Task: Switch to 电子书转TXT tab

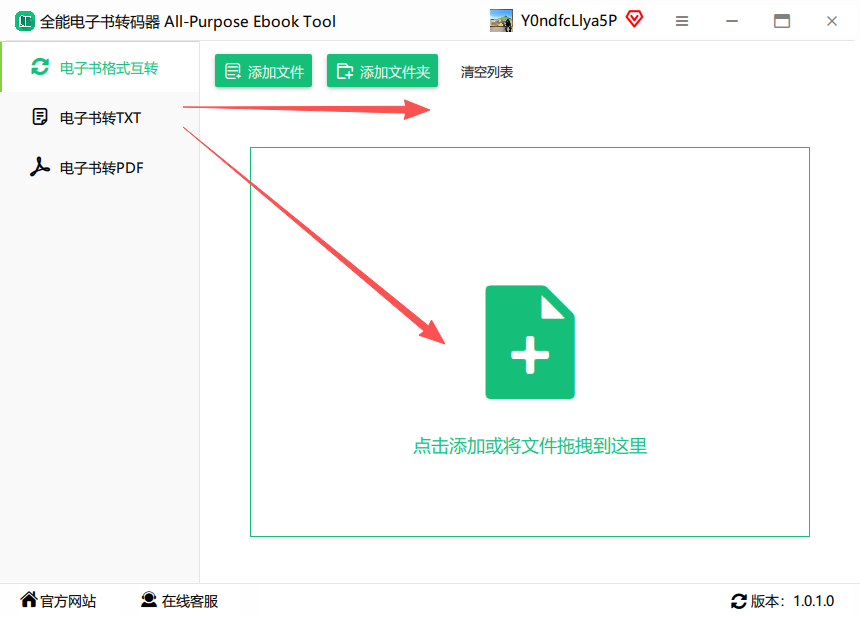Action: coord(100,117)
